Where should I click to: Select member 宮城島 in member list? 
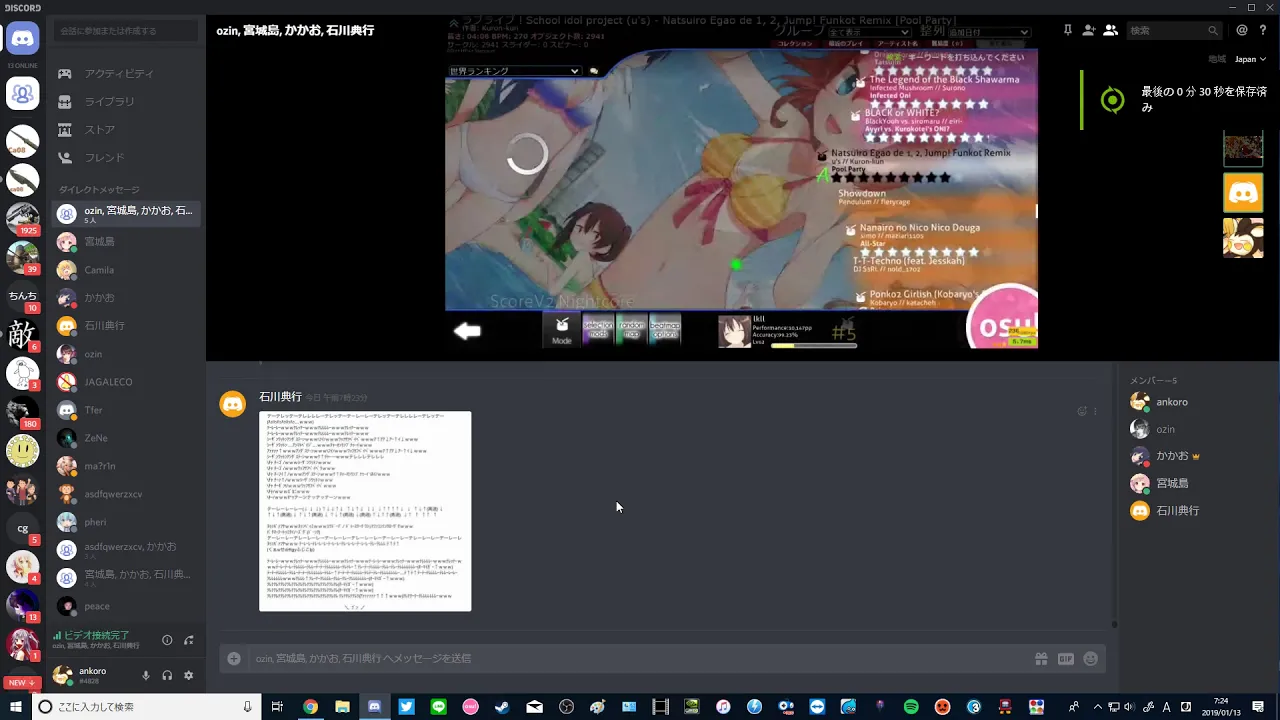tap(1195, 483)
